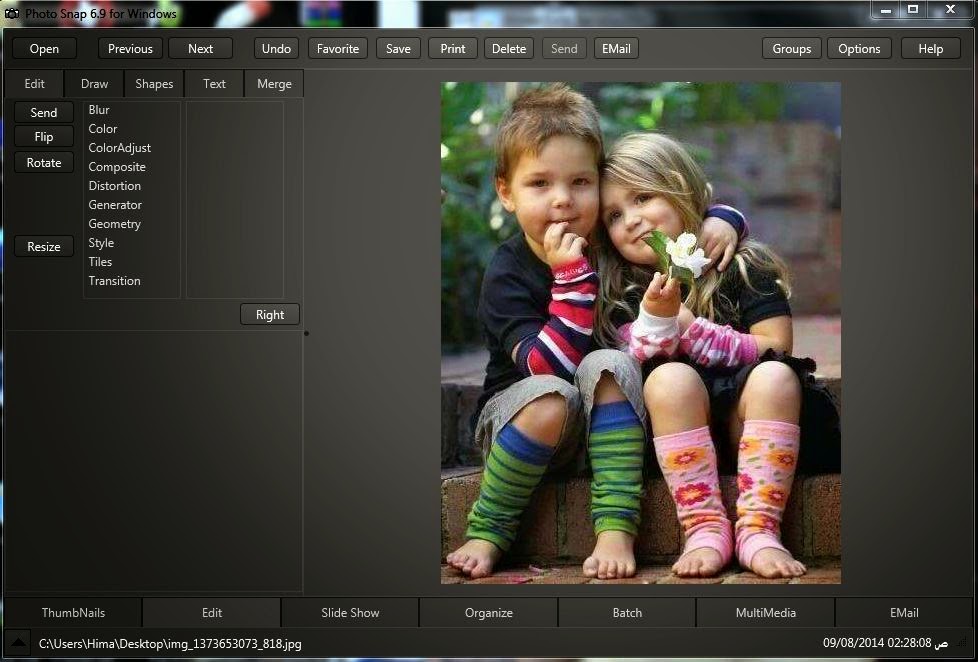The width and height of the screenshot is (978, 662).
Task: Select Style in the effects list
Action: coord(101,243)
